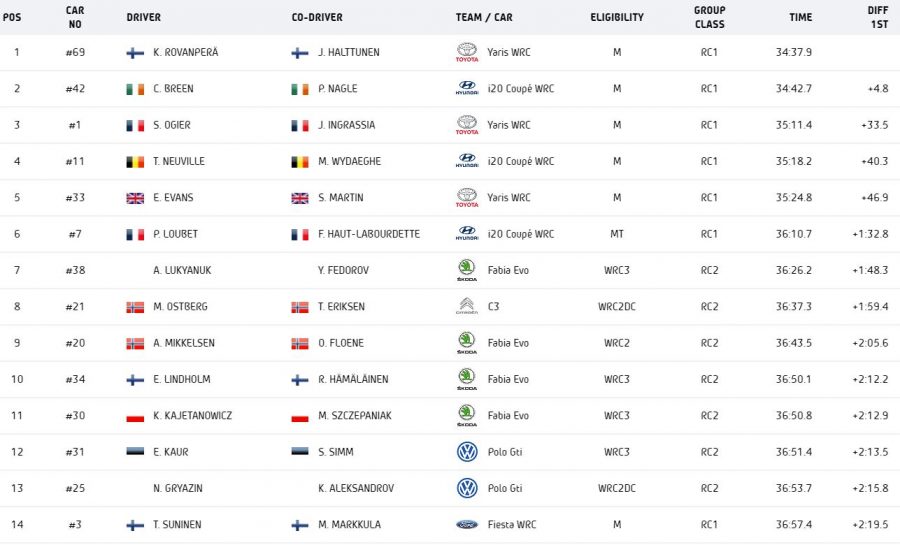Click the Polish flag next to K. Kajetanowicz

coord(135,416)
